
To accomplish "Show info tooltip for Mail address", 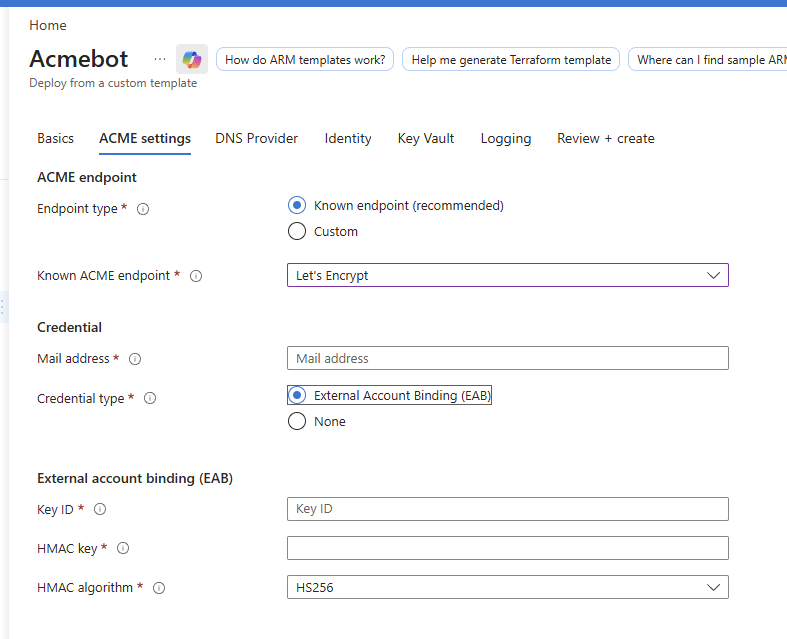I will tap(135, 359).
